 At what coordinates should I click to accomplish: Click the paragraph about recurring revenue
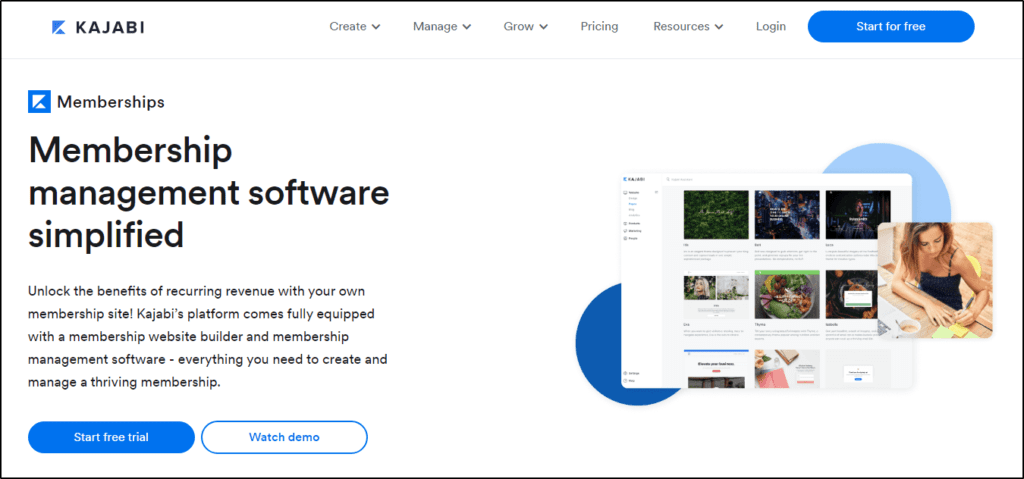[208, 337]
